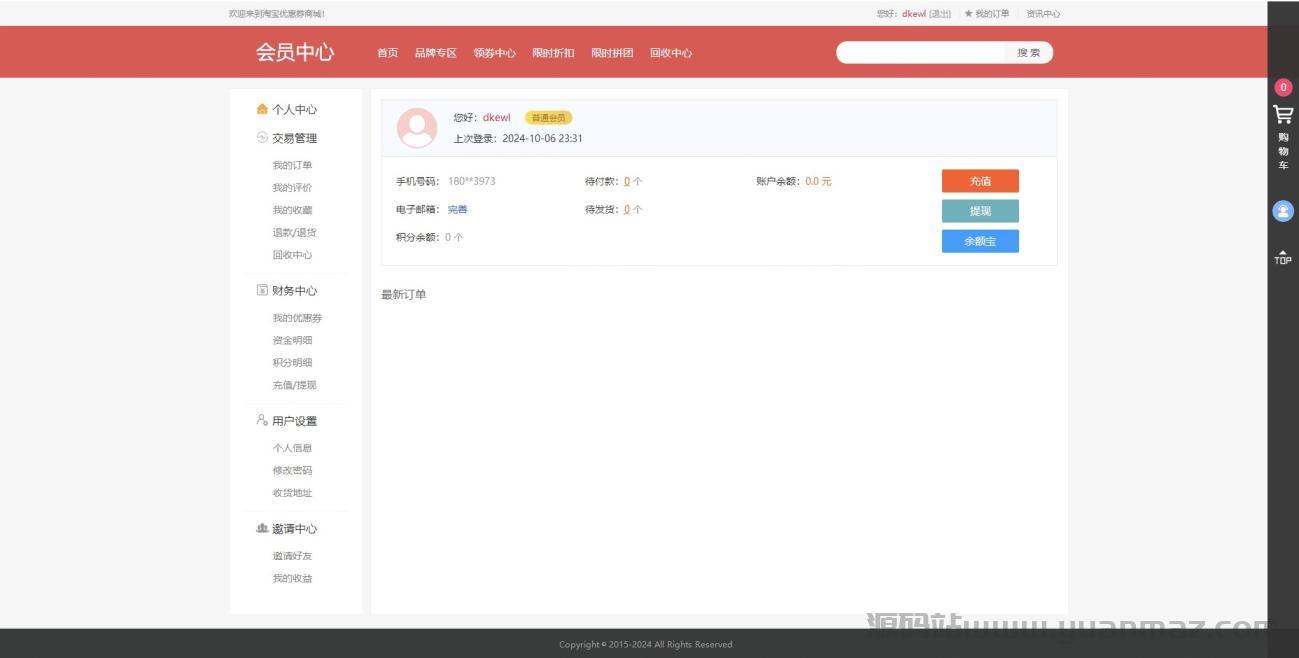
Task: Click the TOP back-to-top icon
Action: (x=1282, y=257)
